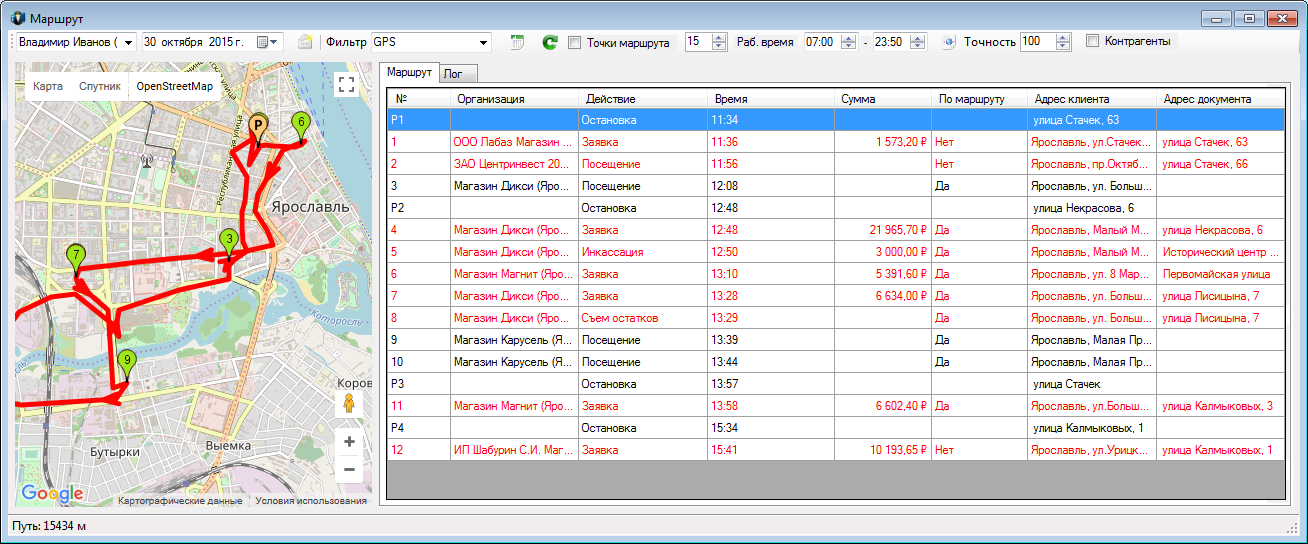Click the Инкассация action cell

click(x=643, y=252)
